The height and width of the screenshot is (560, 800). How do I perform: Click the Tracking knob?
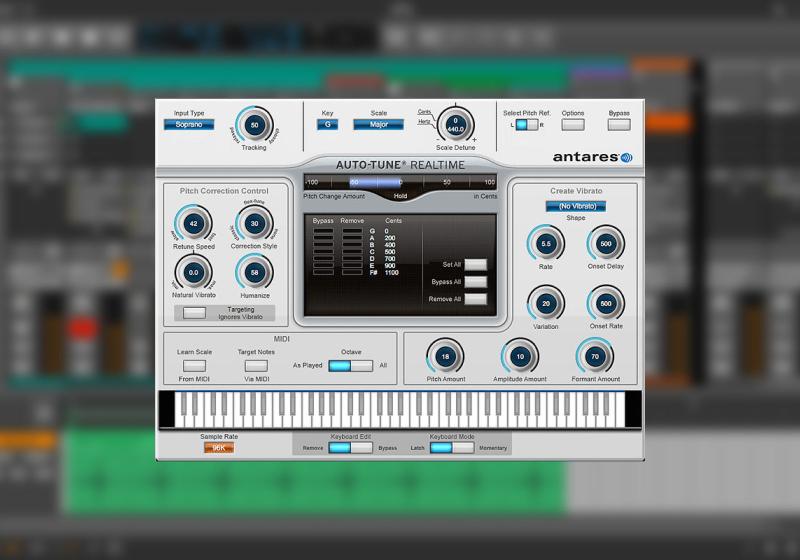click(x=254, y=125)
